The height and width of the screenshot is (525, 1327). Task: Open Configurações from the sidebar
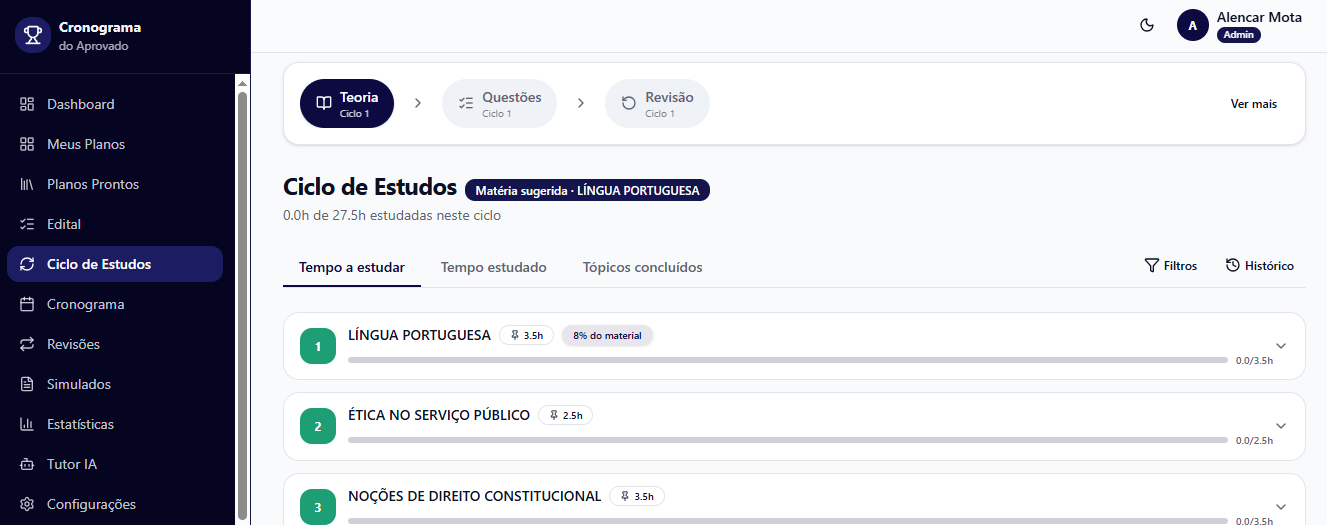tap(115, 504)
